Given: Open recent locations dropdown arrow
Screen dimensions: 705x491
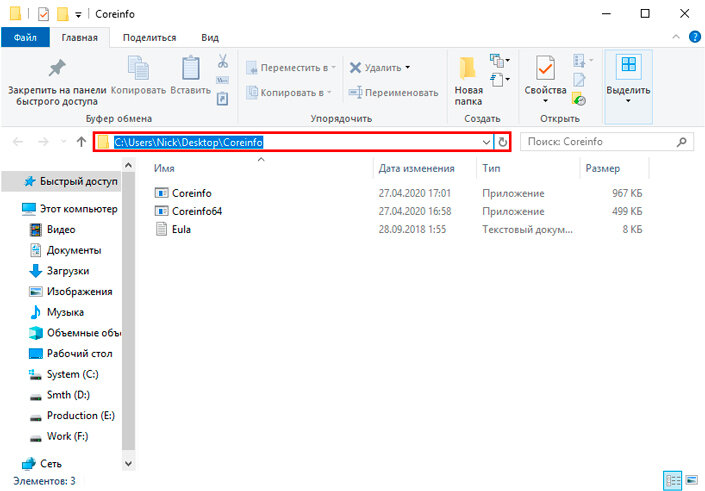Looking at the screenshot, I should click(x=63, y=142).
